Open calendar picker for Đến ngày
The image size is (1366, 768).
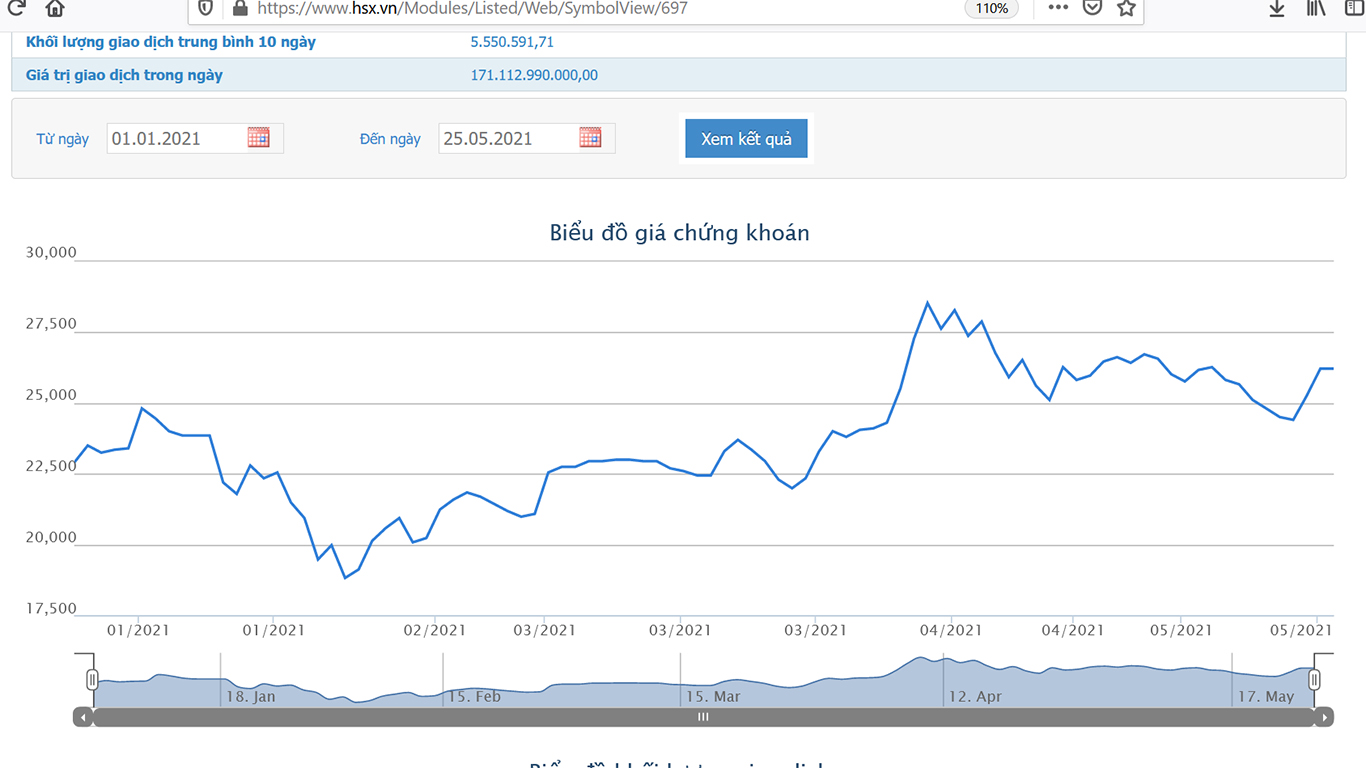[x=590, y=138]
